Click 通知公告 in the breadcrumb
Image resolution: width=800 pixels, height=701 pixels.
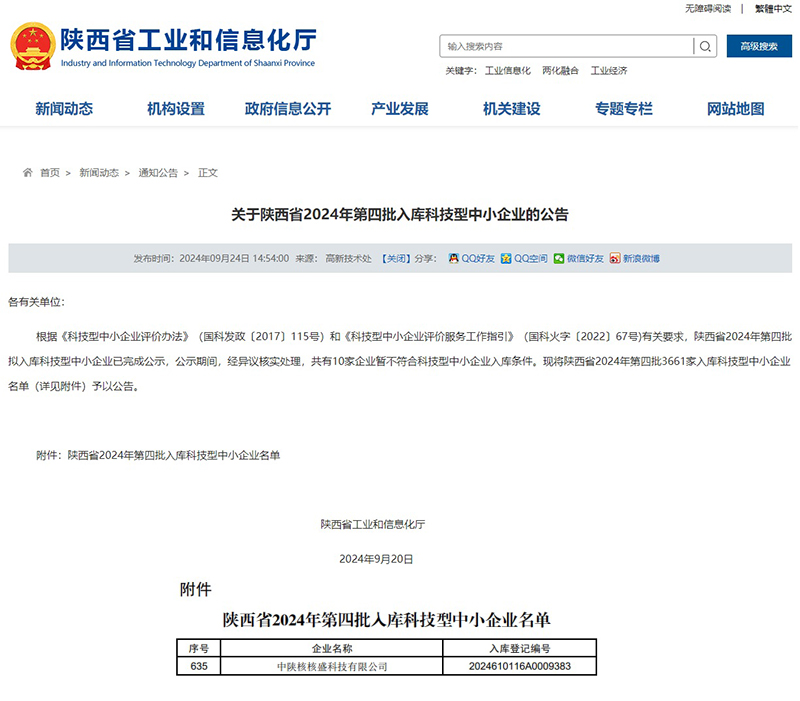click(x=158, y=173)
